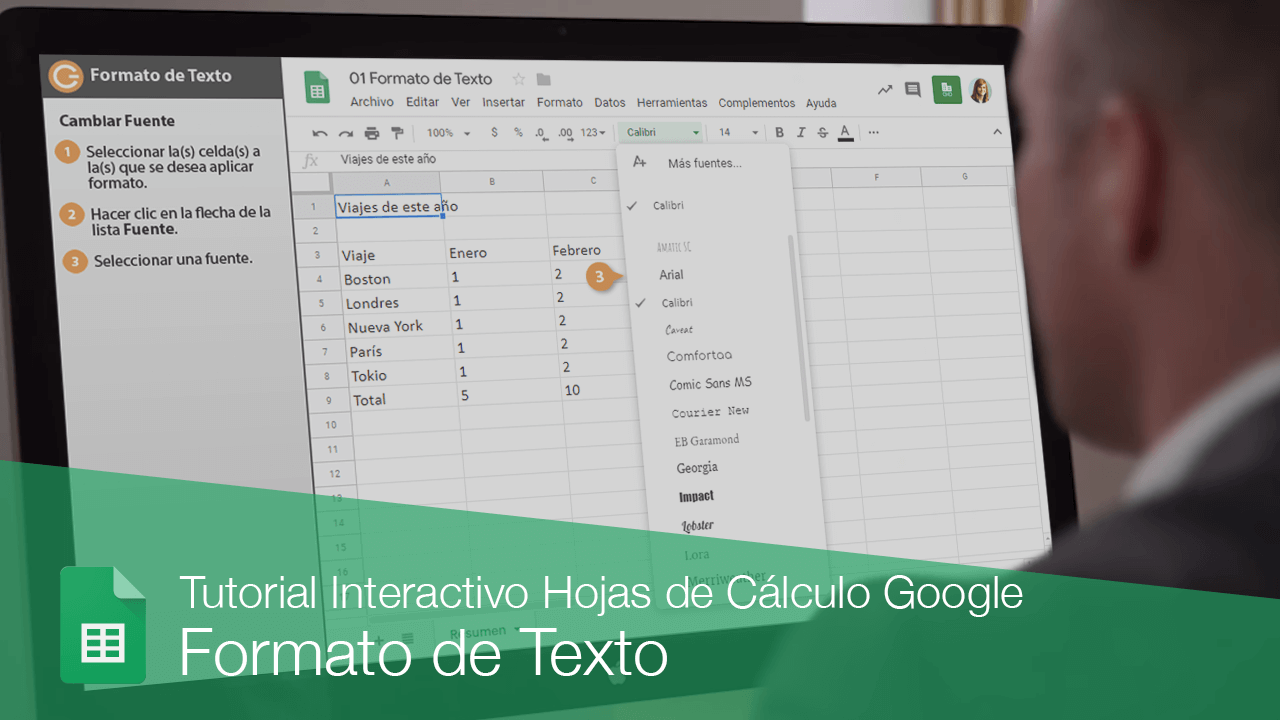Select column A header
This screenshot has height=720, width=1280.
[386, 182]
